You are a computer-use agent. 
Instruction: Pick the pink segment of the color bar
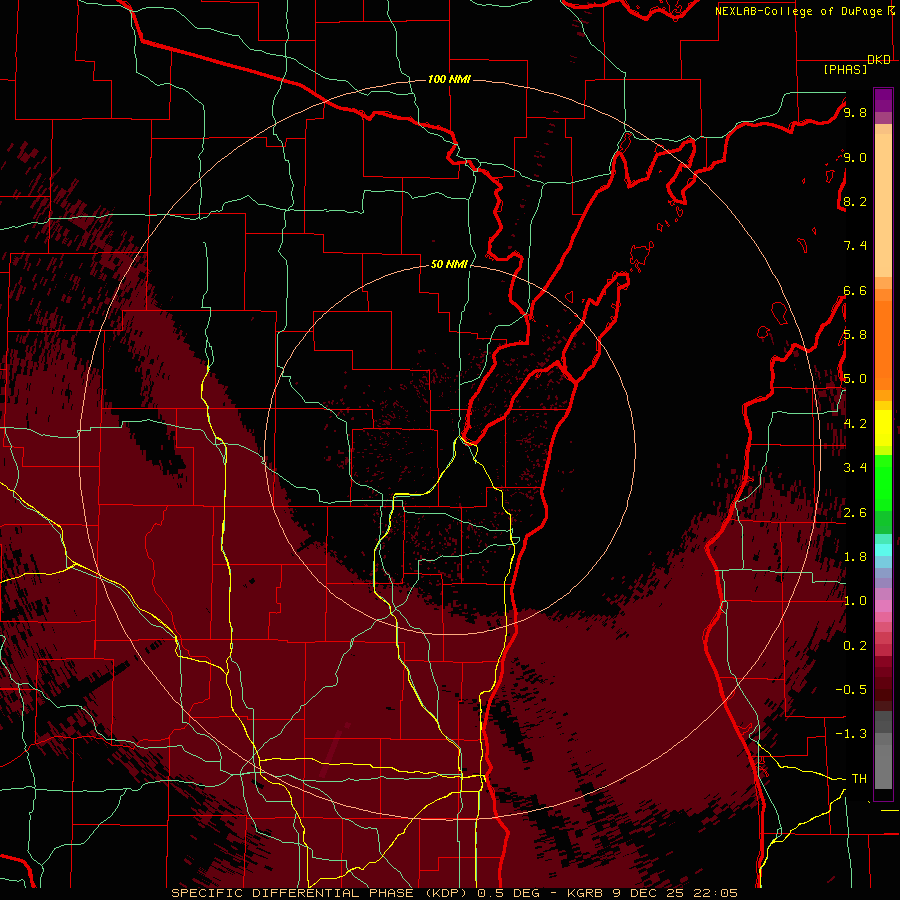click(883, 606)
